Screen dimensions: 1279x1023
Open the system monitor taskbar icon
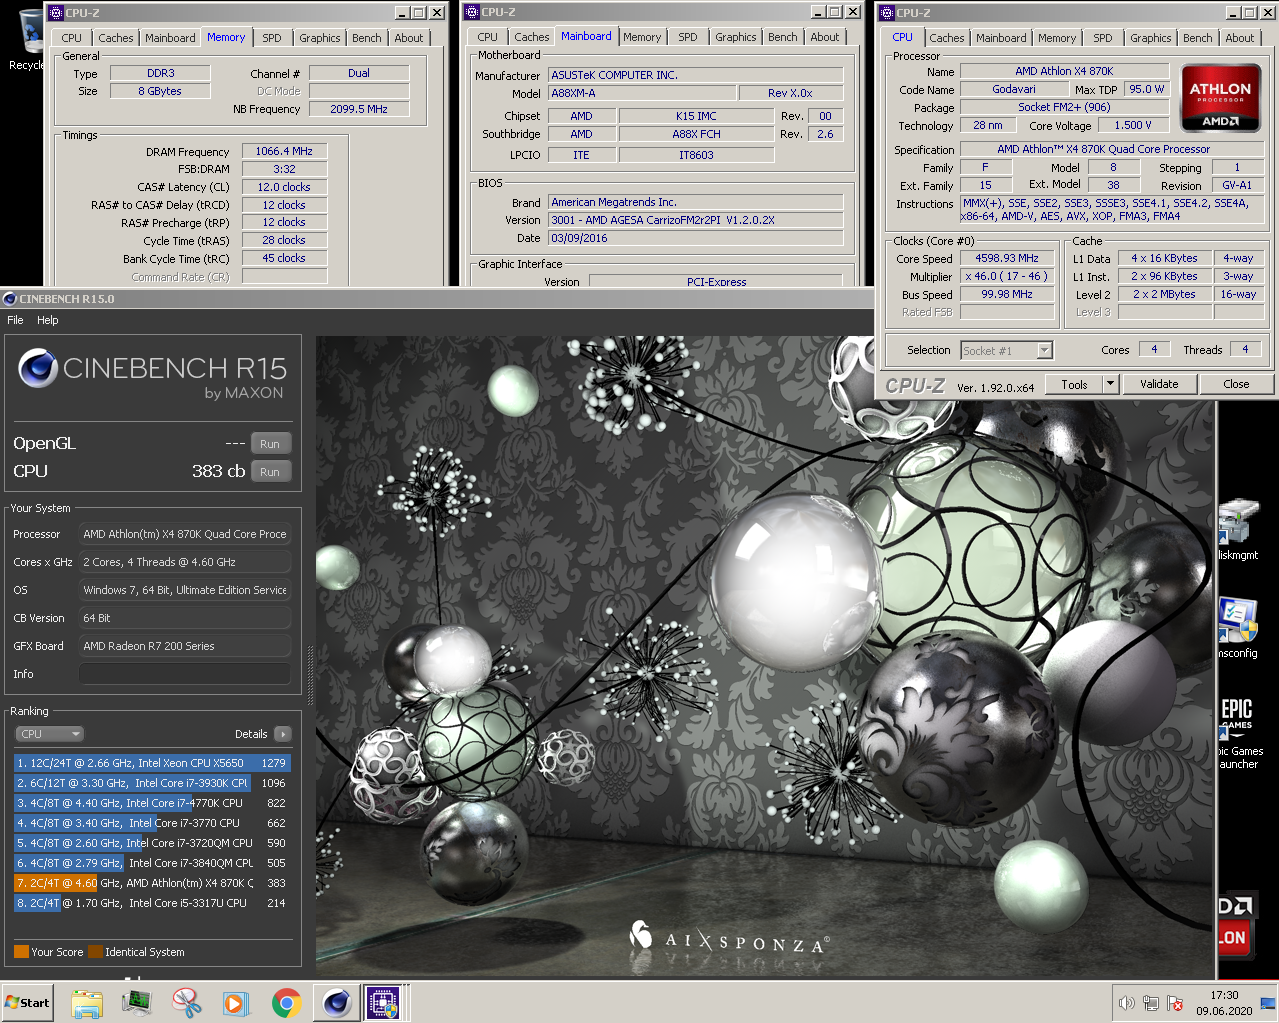(x=136, y=1002)
